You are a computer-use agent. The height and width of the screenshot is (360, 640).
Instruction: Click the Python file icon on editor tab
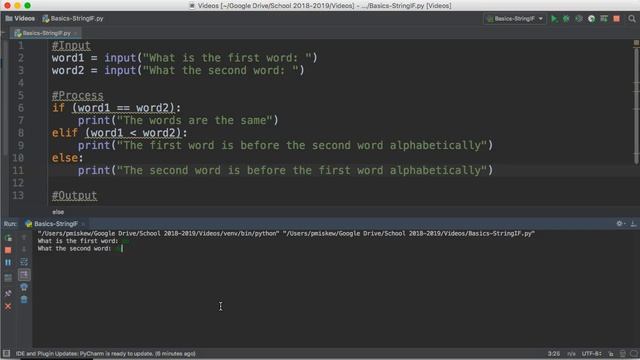coord(18,33)
